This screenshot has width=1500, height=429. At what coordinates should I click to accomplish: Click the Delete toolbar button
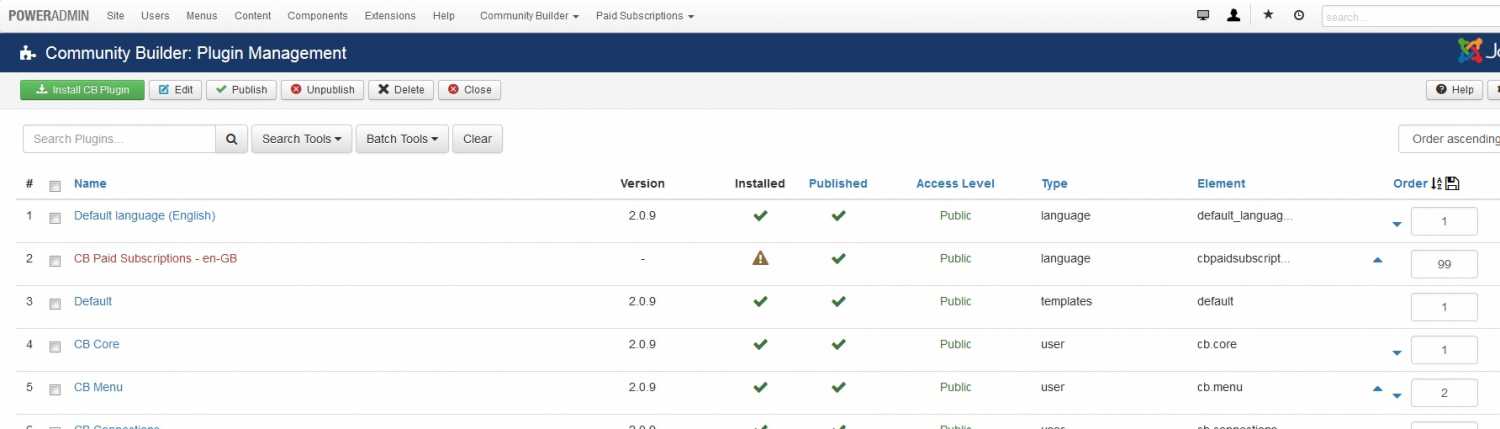400,90
